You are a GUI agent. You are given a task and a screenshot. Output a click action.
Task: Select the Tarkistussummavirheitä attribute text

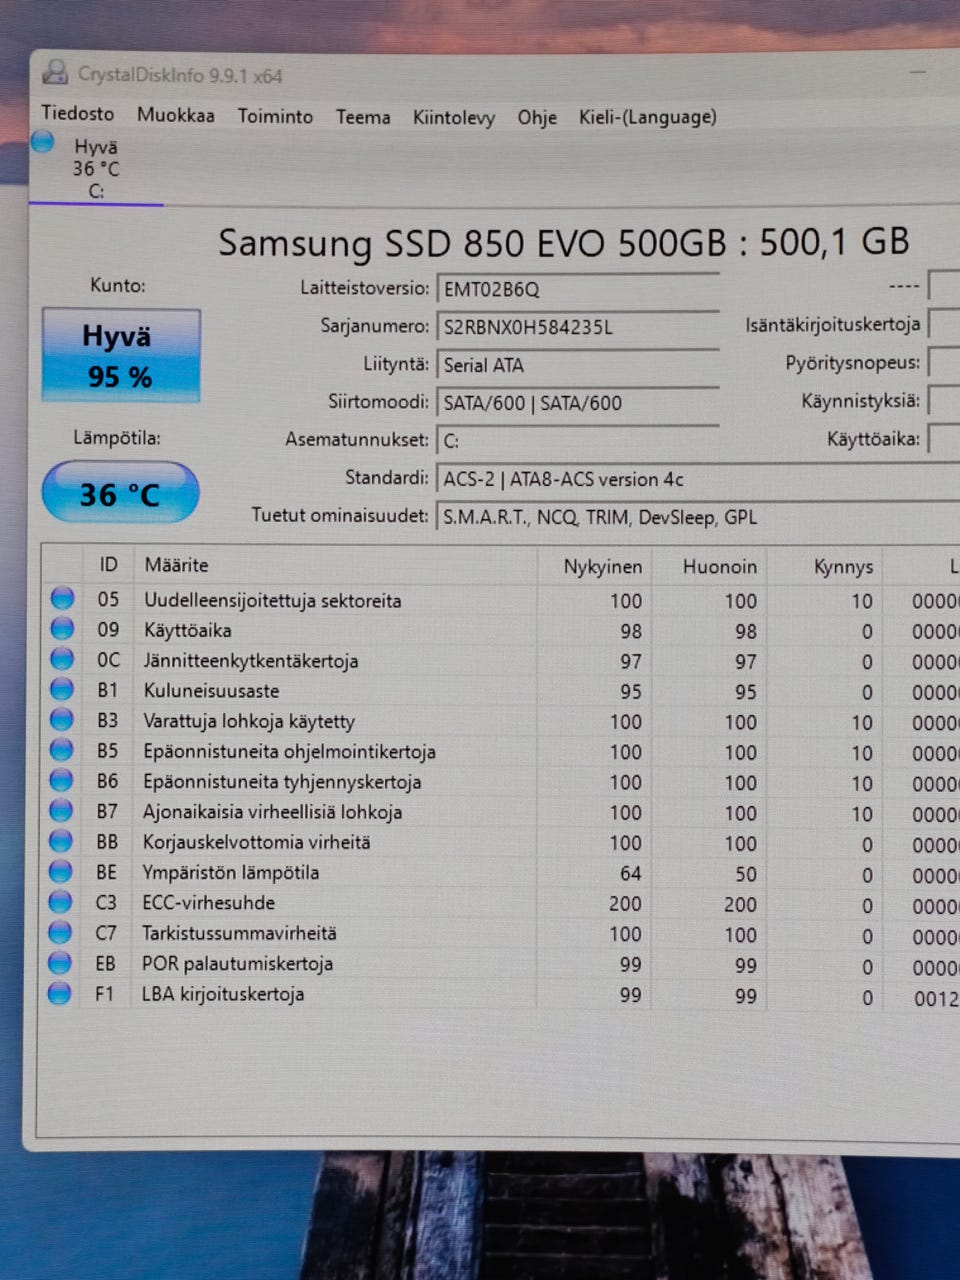point(239,933)
